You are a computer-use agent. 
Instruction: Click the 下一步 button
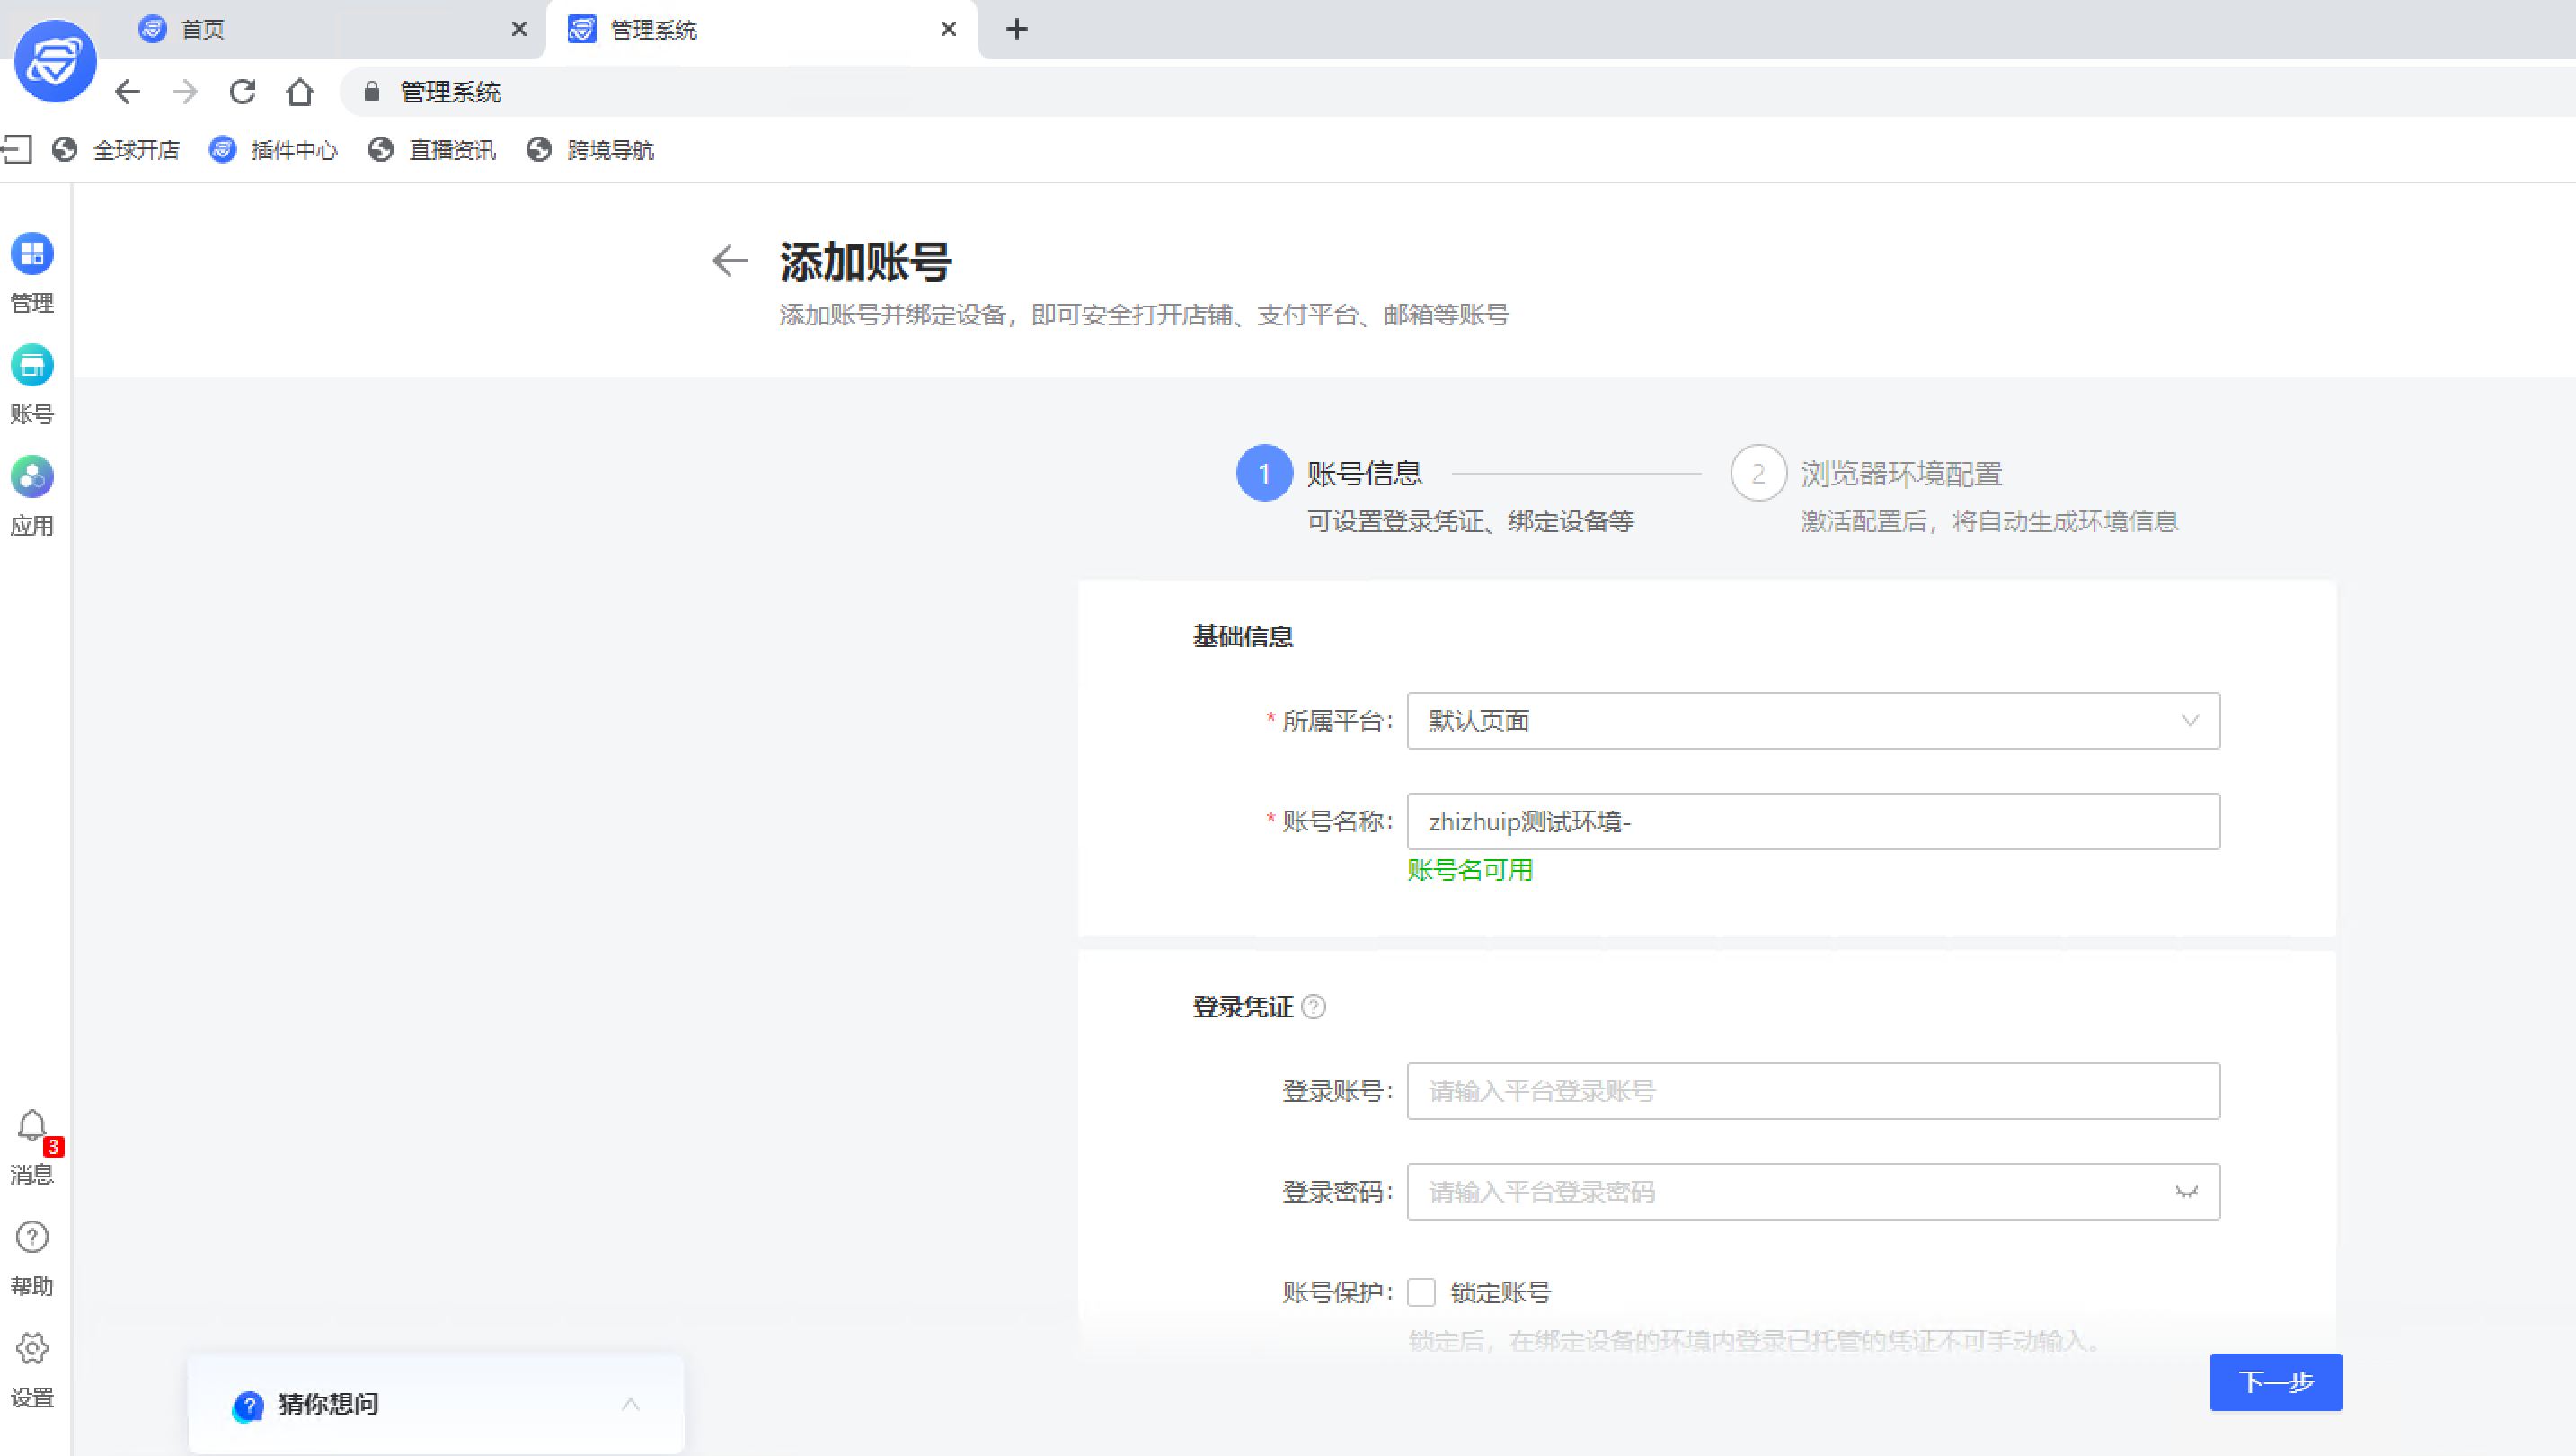pos(2276,1382)
